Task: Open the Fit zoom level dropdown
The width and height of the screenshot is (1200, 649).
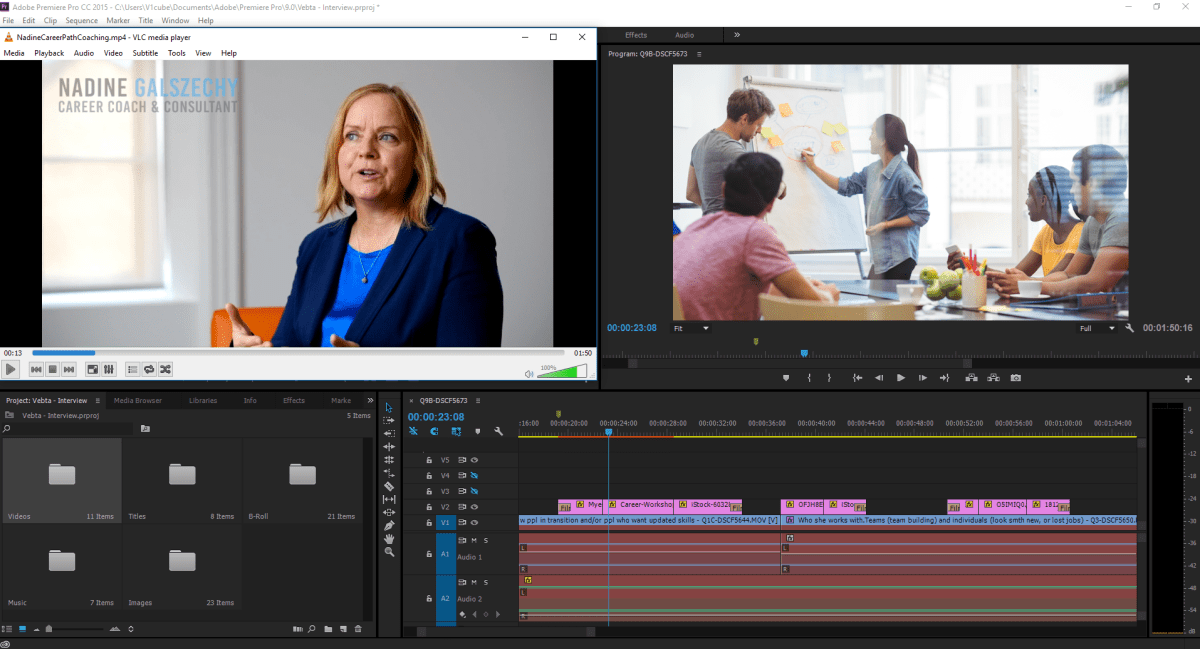Action: click(x=691, y=328)
